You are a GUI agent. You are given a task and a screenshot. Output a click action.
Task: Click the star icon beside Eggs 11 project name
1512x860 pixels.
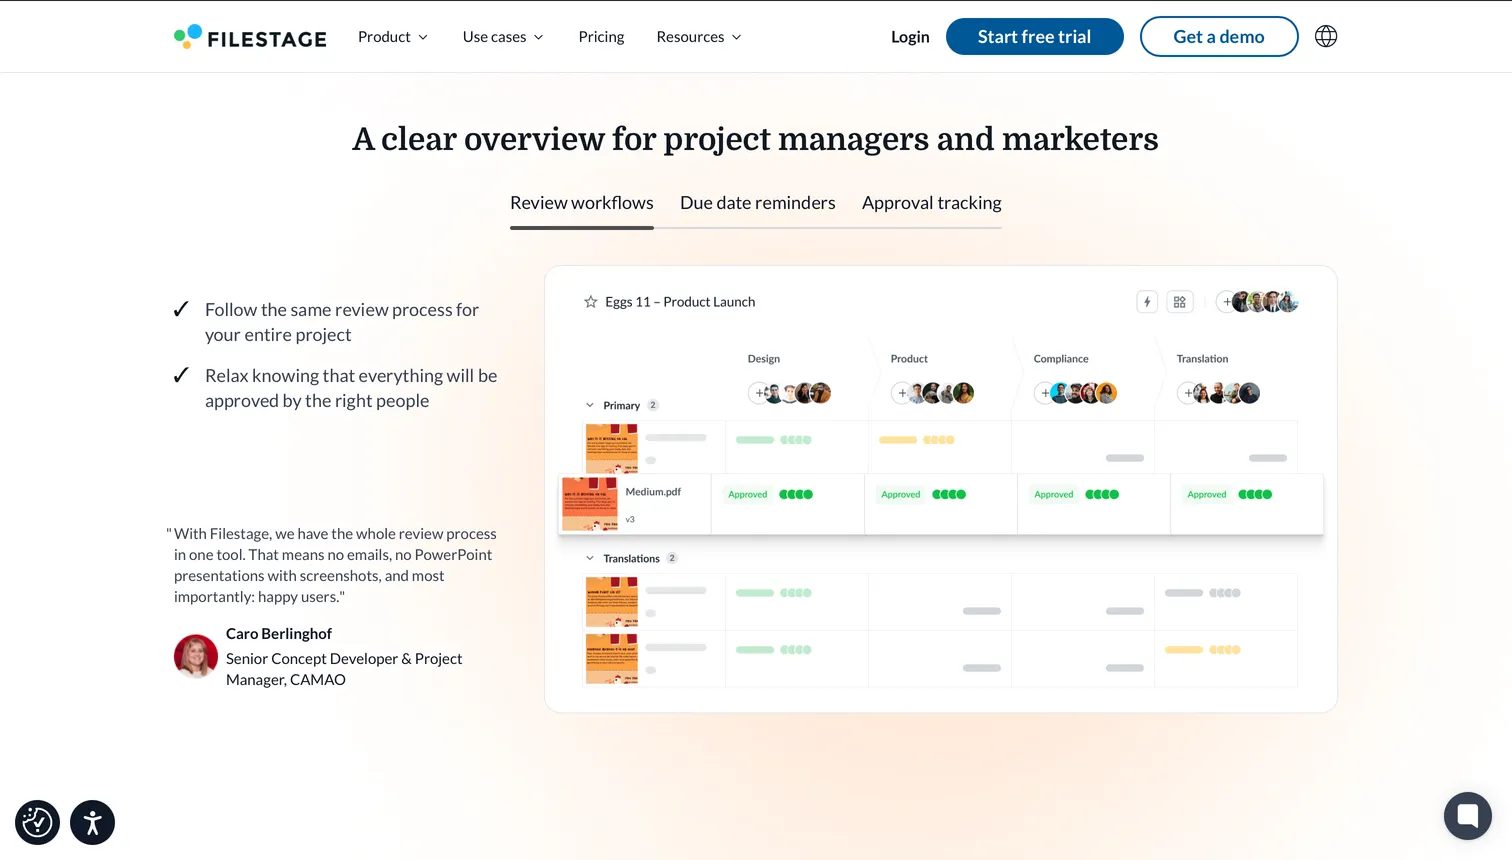pos(590,301)
